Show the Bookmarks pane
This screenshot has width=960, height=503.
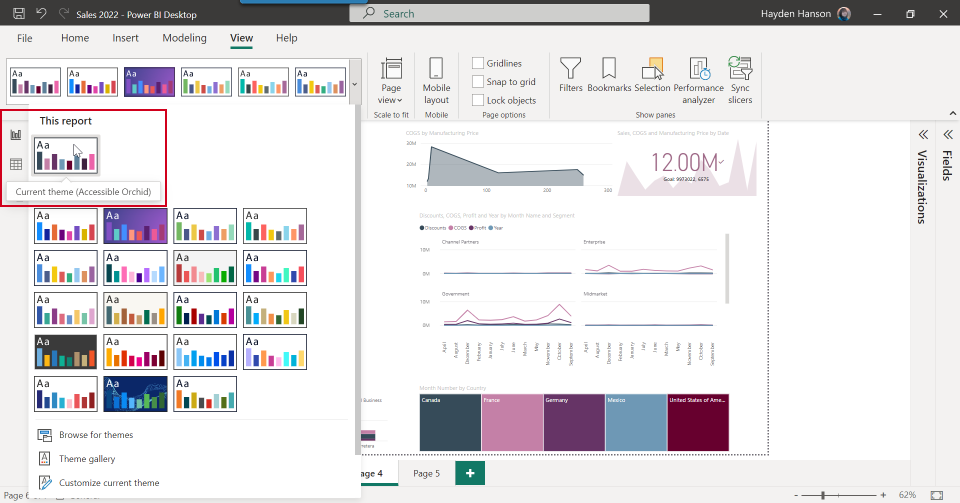pos(609,75)
